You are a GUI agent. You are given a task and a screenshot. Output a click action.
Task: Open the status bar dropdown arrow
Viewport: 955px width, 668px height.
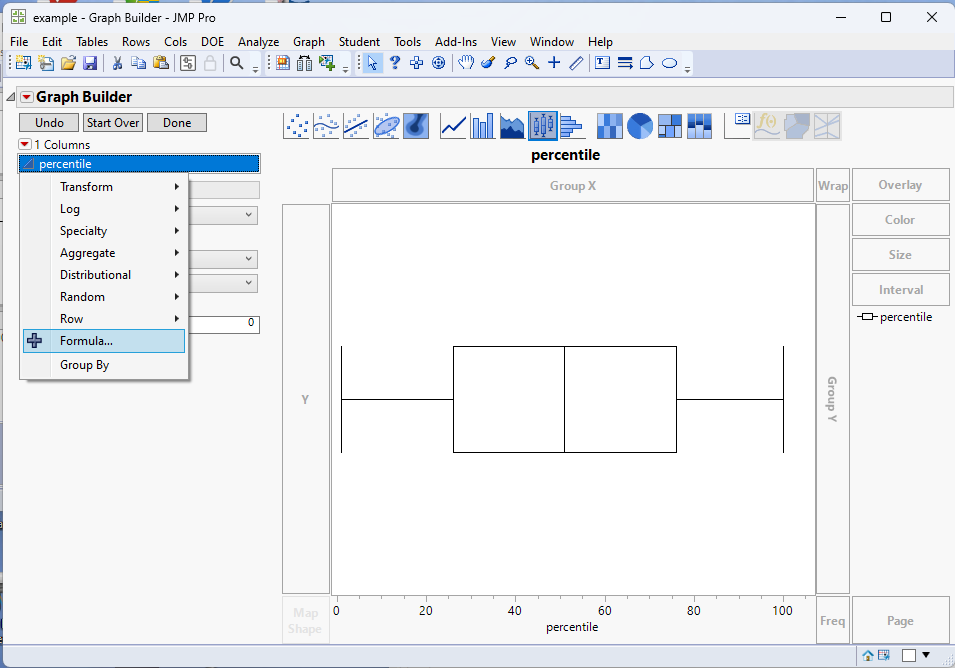(926, 655)
